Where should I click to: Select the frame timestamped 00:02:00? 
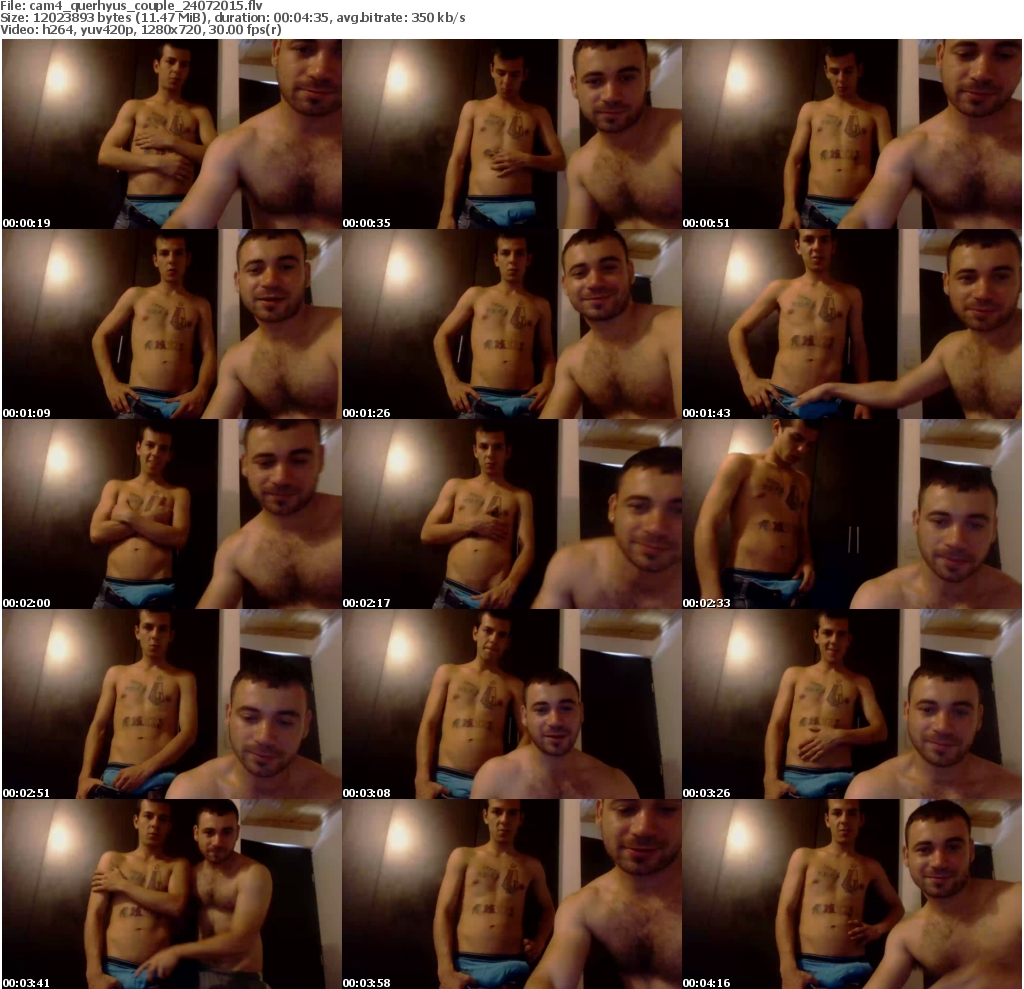click(172, 514)
